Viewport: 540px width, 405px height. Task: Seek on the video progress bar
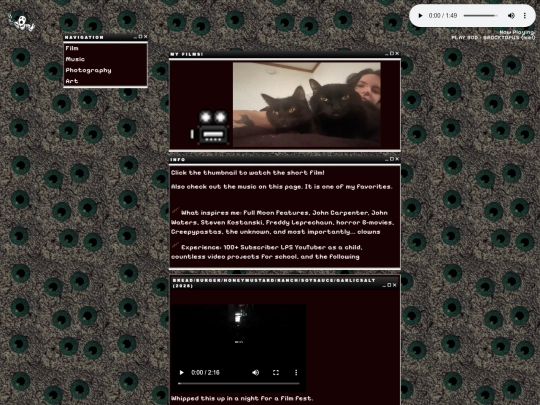click(239, 383)
